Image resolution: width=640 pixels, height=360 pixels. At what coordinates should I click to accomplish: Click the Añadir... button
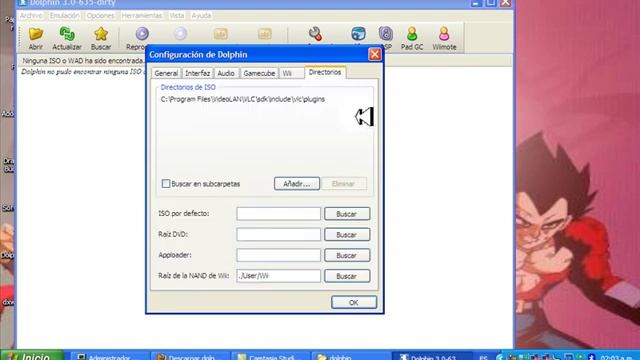[x=297, y=184]
